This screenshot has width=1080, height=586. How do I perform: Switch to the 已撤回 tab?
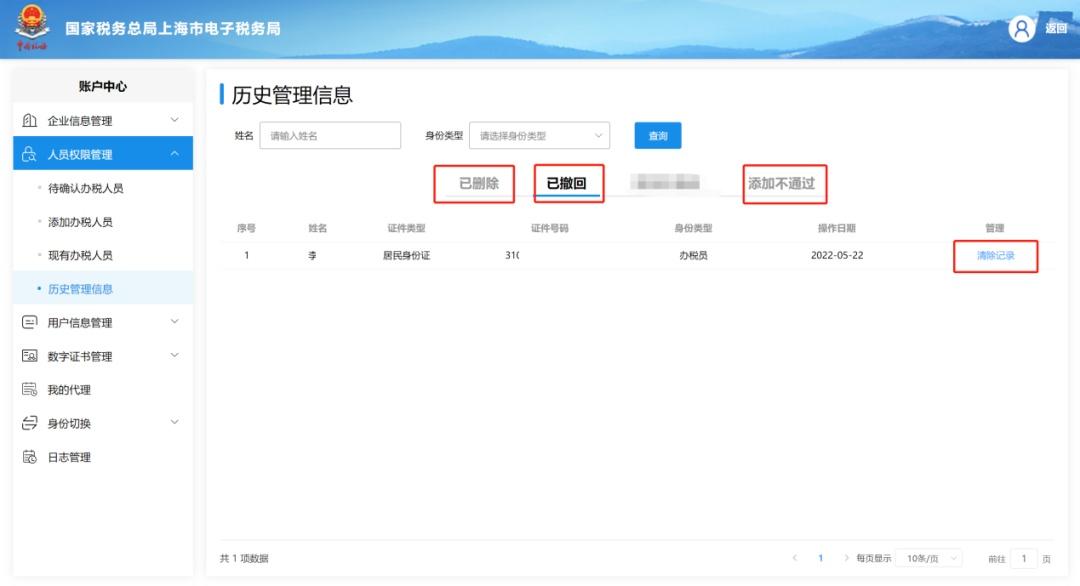pyautogui.click(x=566, y=183)
